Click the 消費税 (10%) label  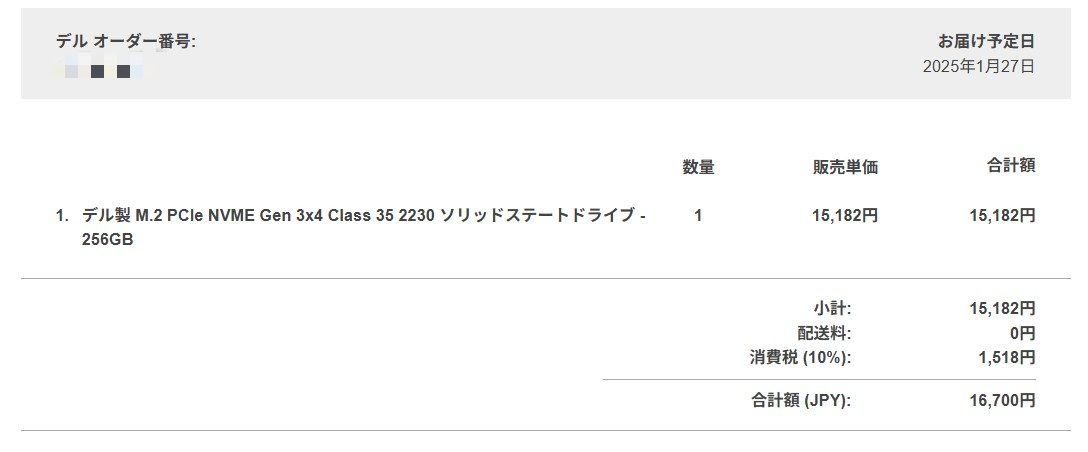tap(800, 358)
